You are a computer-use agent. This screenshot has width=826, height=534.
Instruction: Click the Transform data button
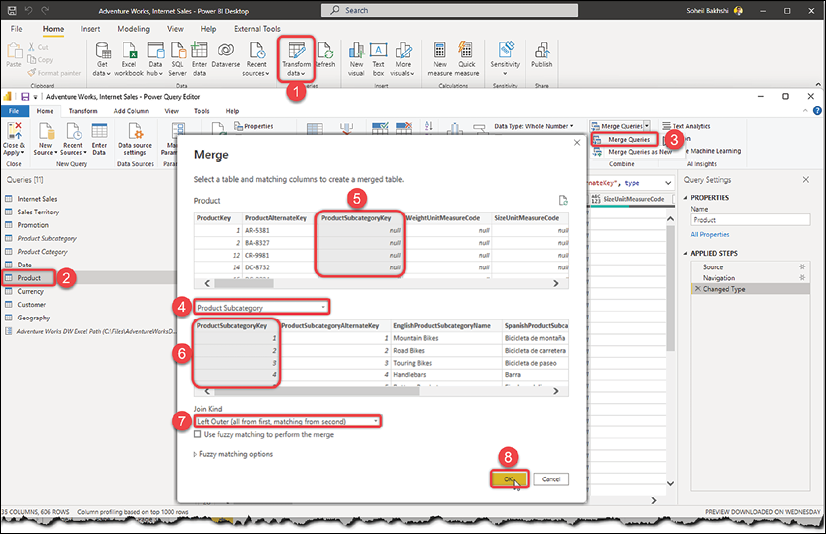point(297,59)
